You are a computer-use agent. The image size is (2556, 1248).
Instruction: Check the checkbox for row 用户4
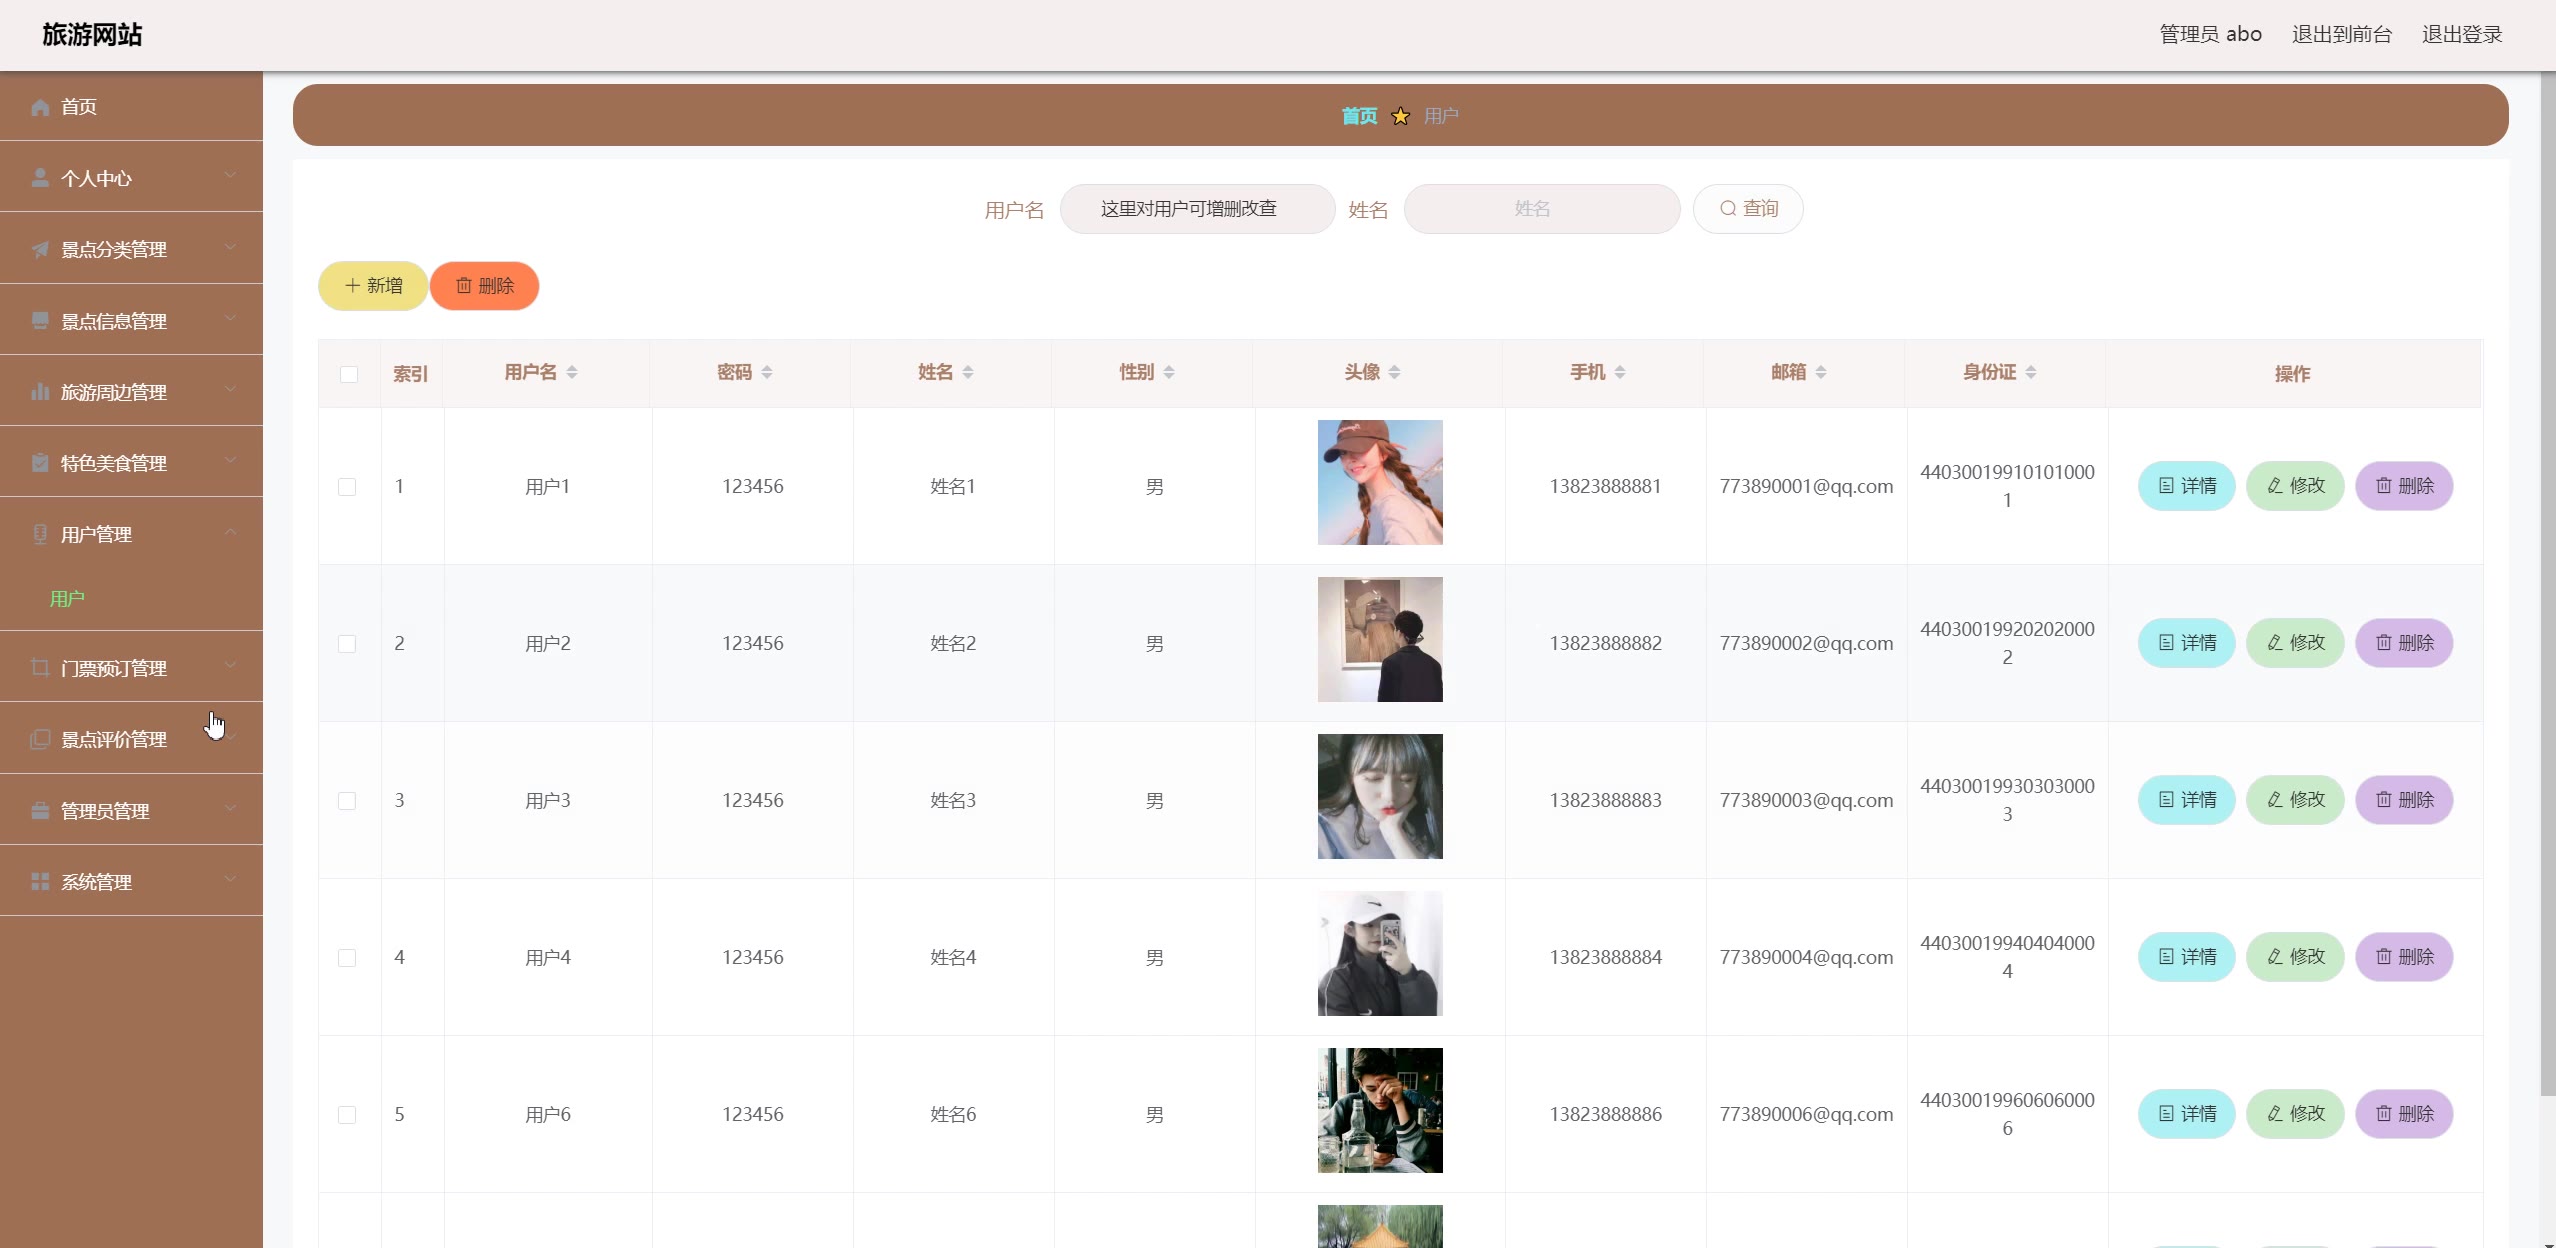point(347,958)
